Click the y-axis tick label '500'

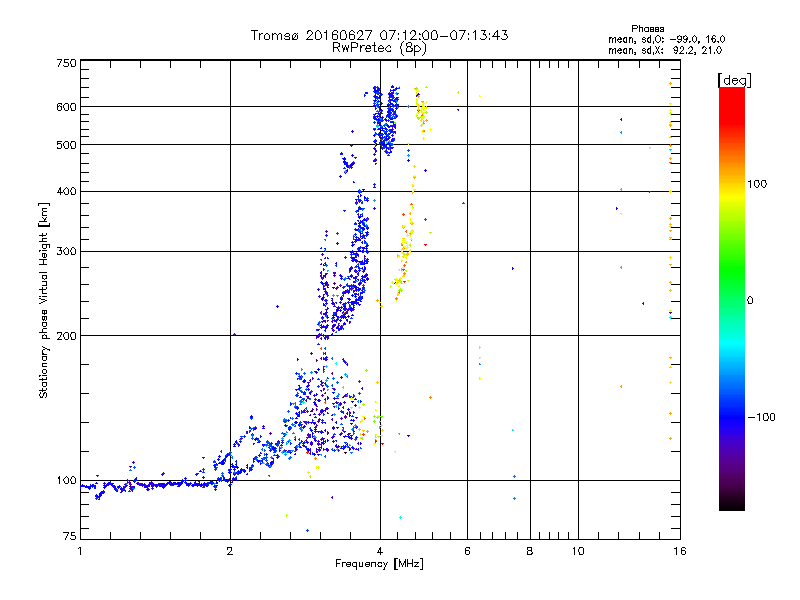[66, 145]
